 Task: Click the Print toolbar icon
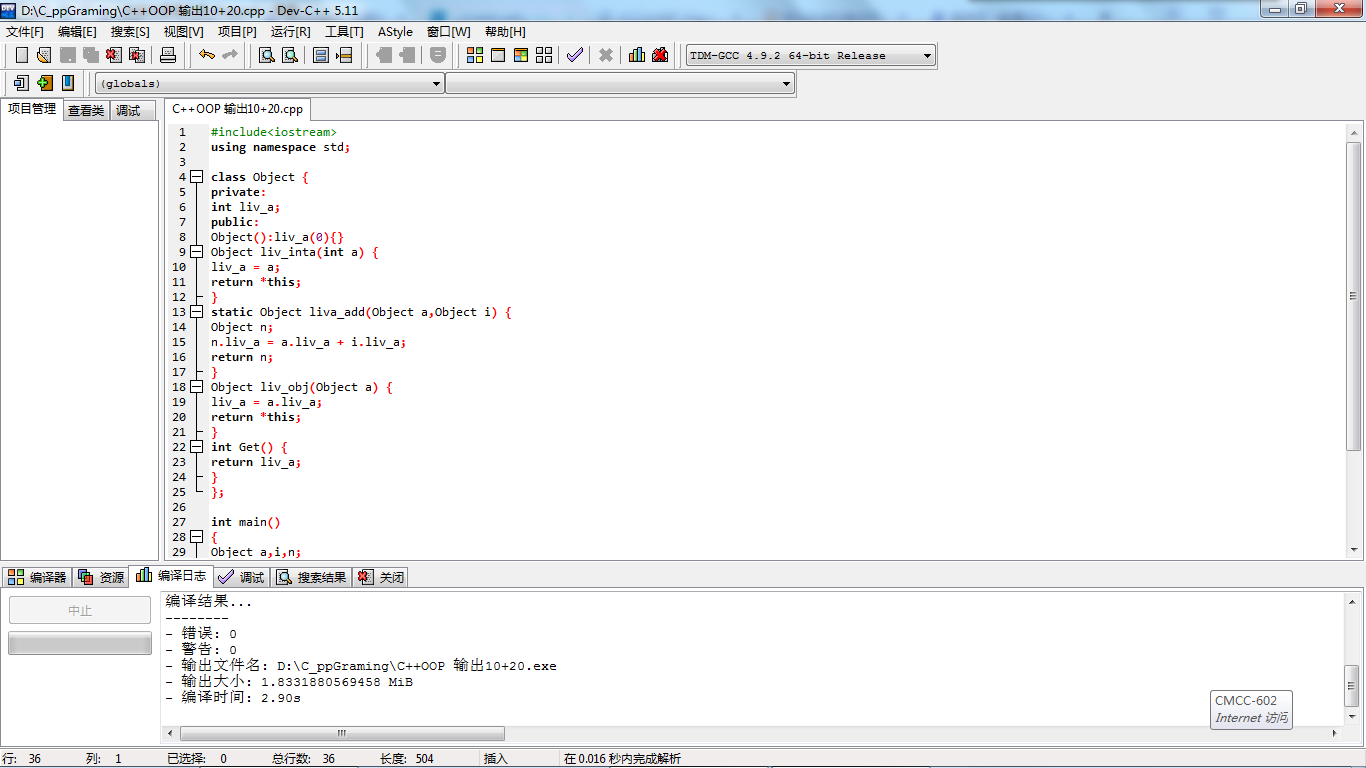[x=168, y=55]
